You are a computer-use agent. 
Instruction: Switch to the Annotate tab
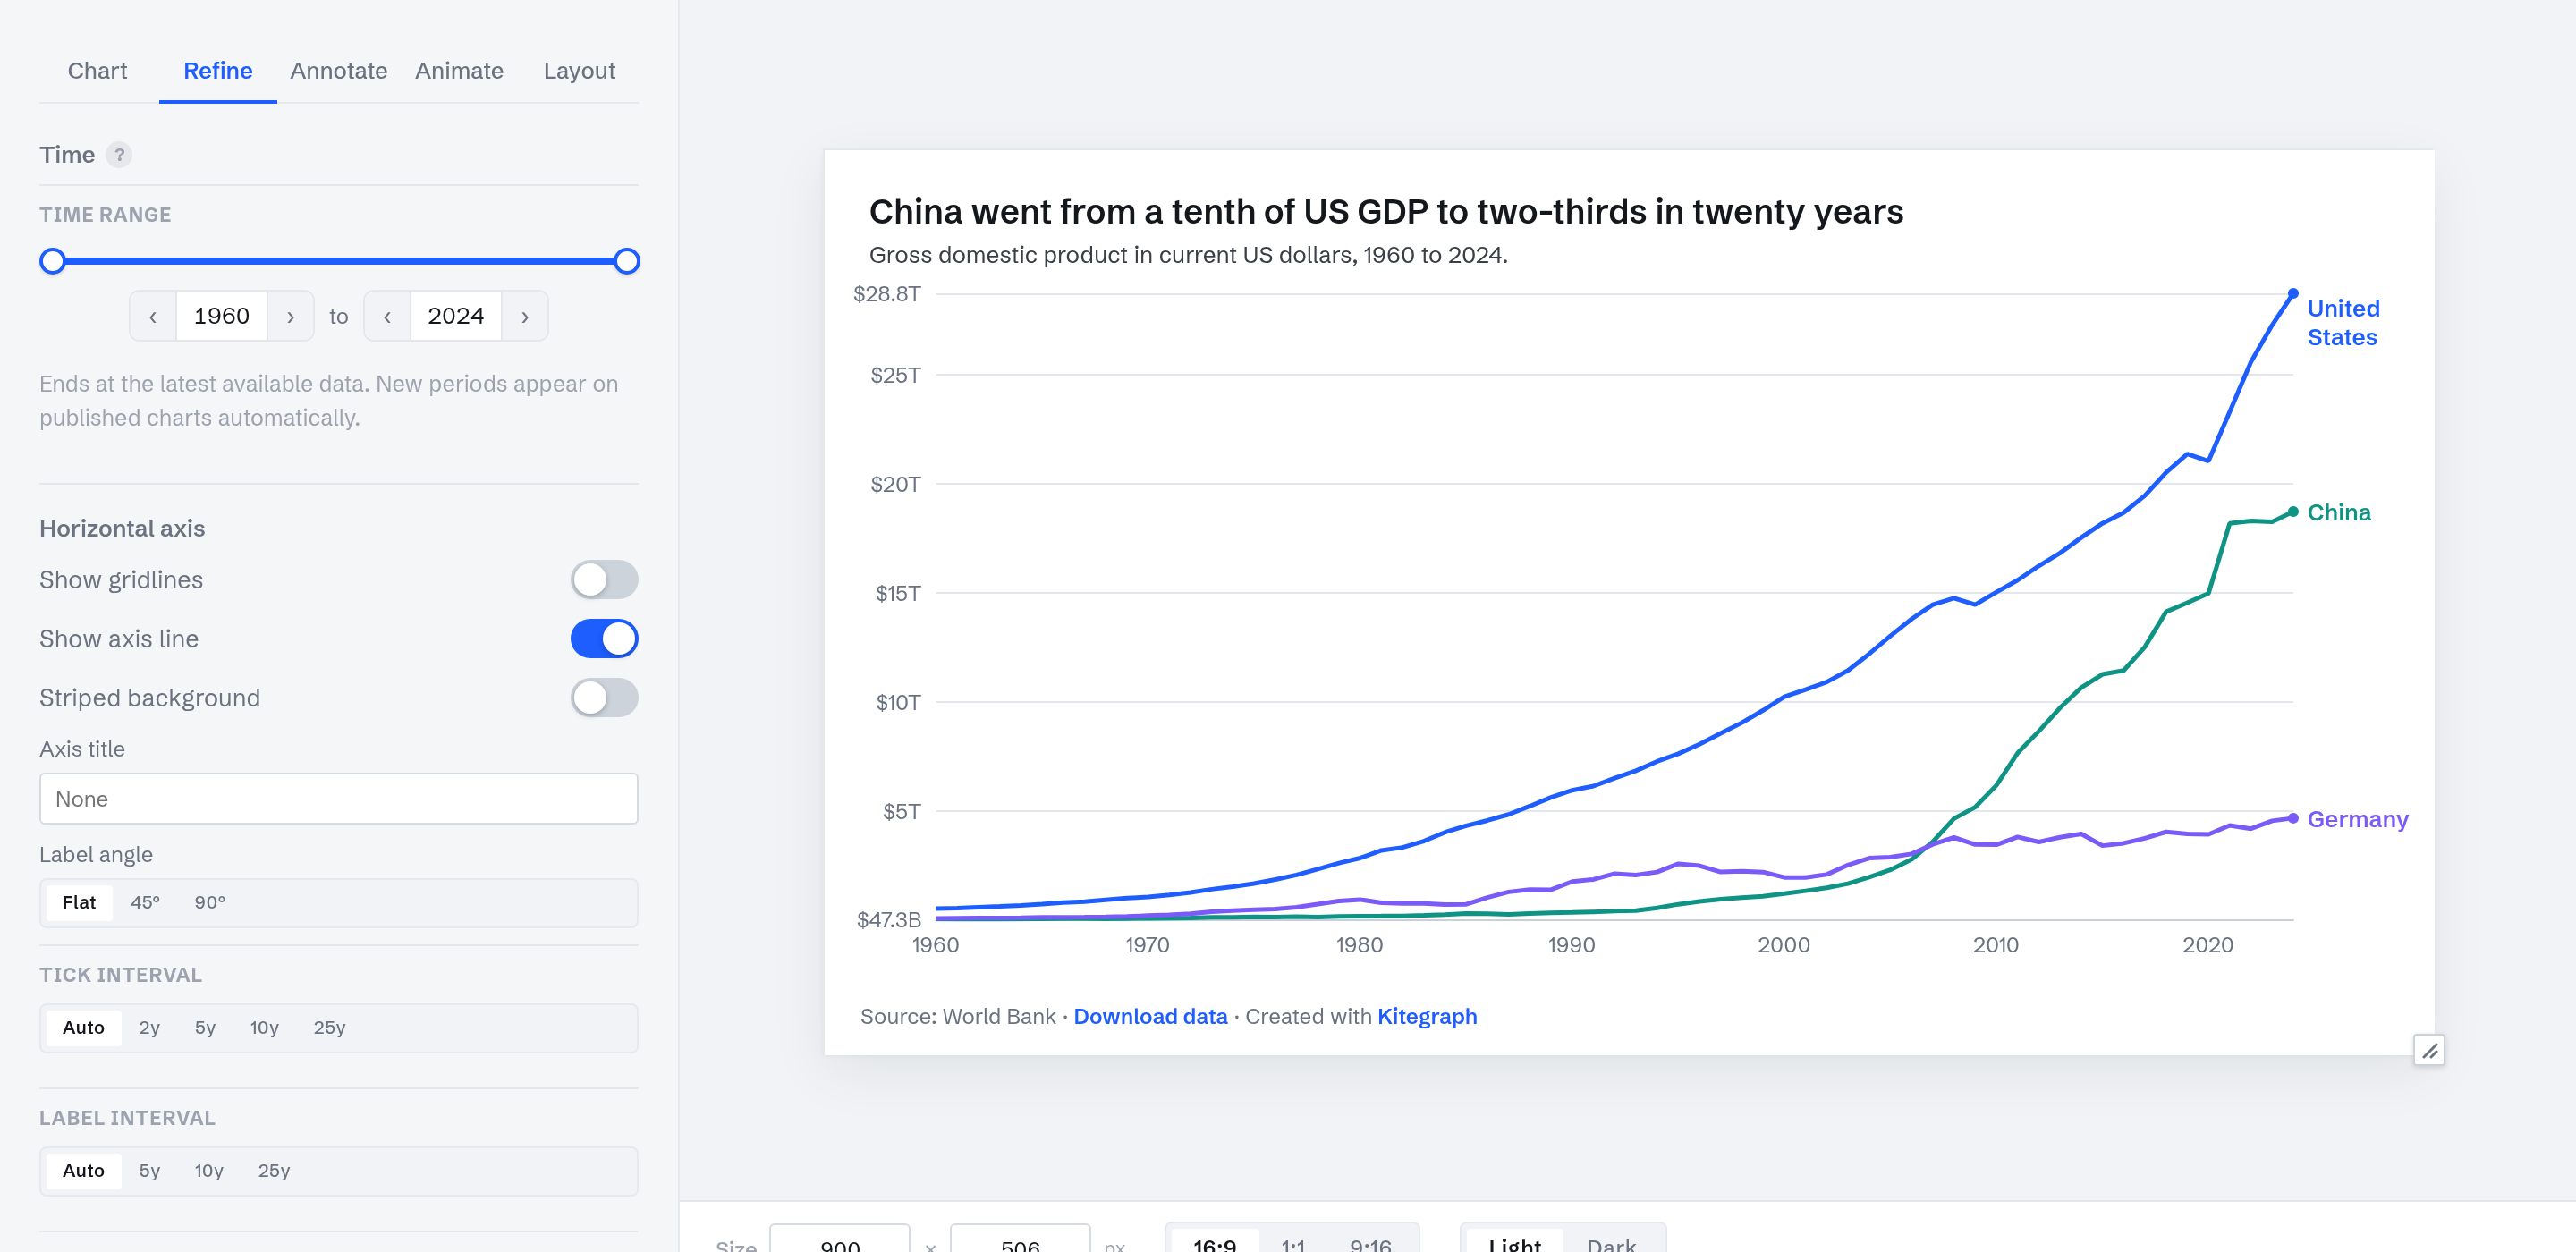(339, 71)
